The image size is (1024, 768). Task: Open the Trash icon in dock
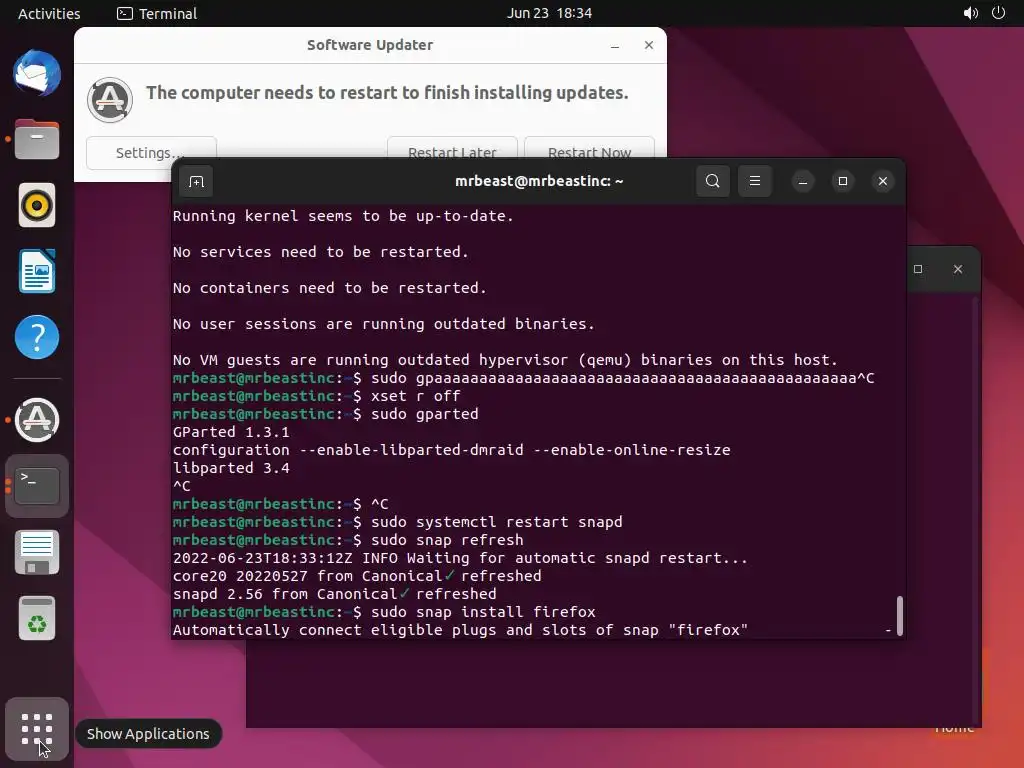click(37, 618)
